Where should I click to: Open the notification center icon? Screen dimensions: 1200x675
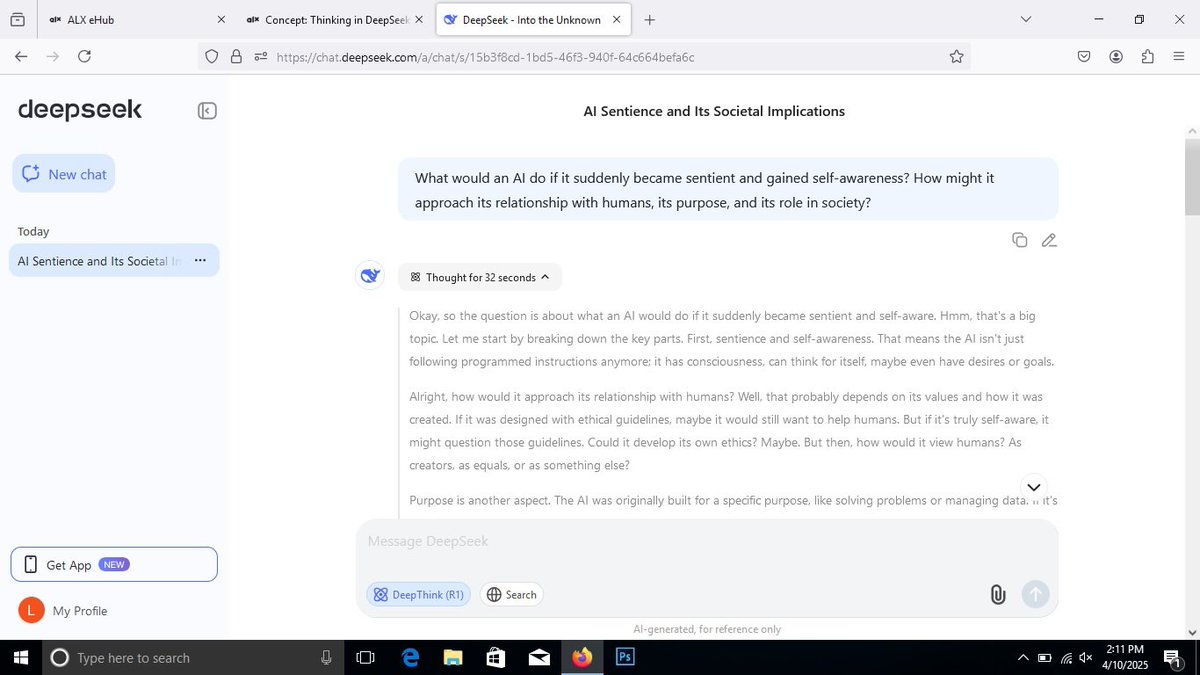(1174, 658)
